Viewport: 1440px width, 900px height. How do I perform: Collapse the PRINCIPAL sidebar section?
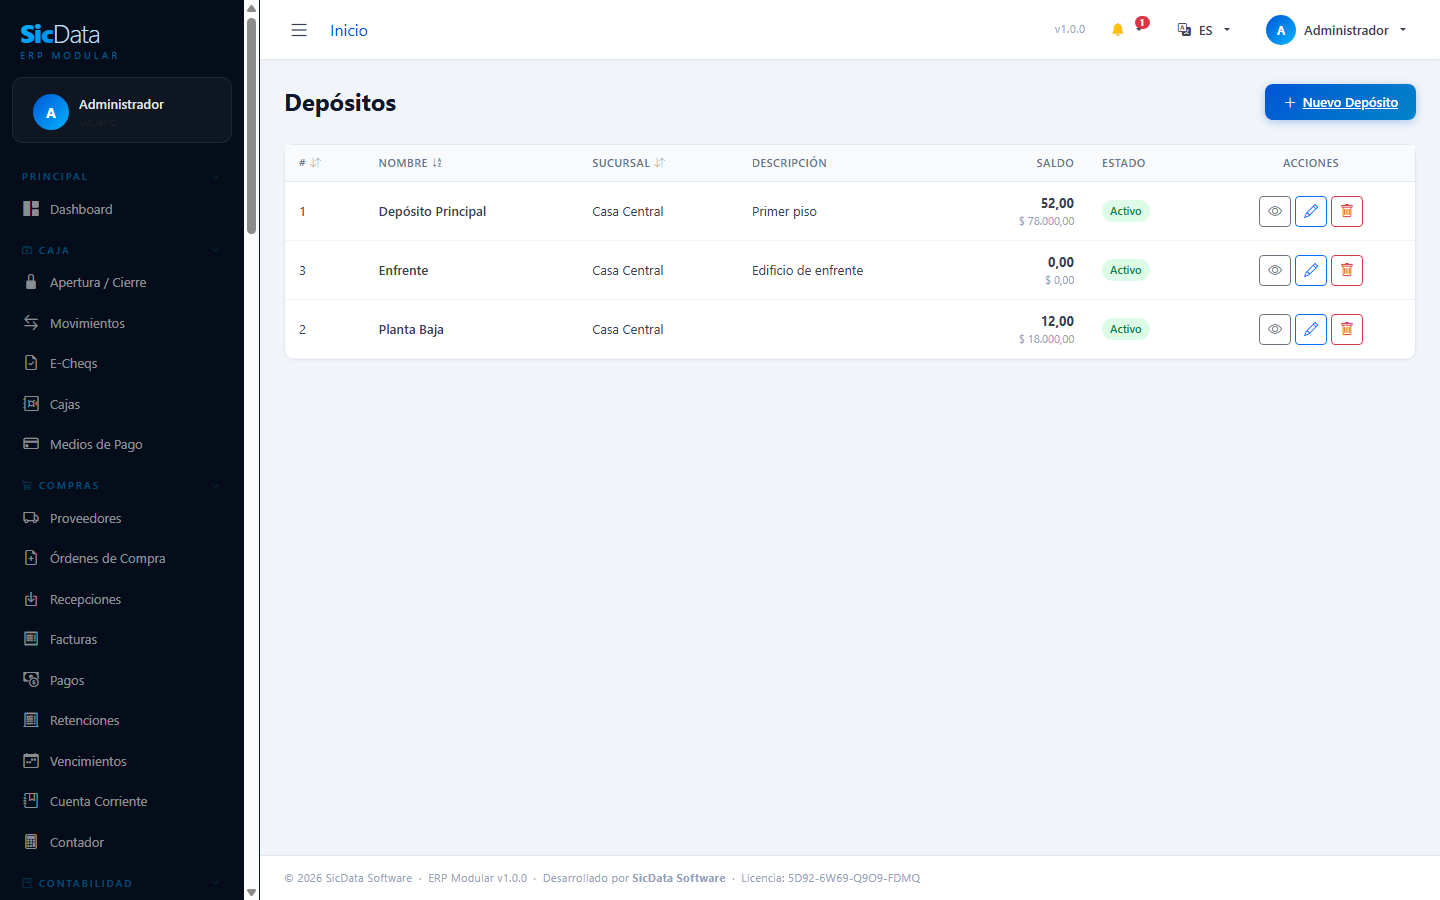[215, 177]
